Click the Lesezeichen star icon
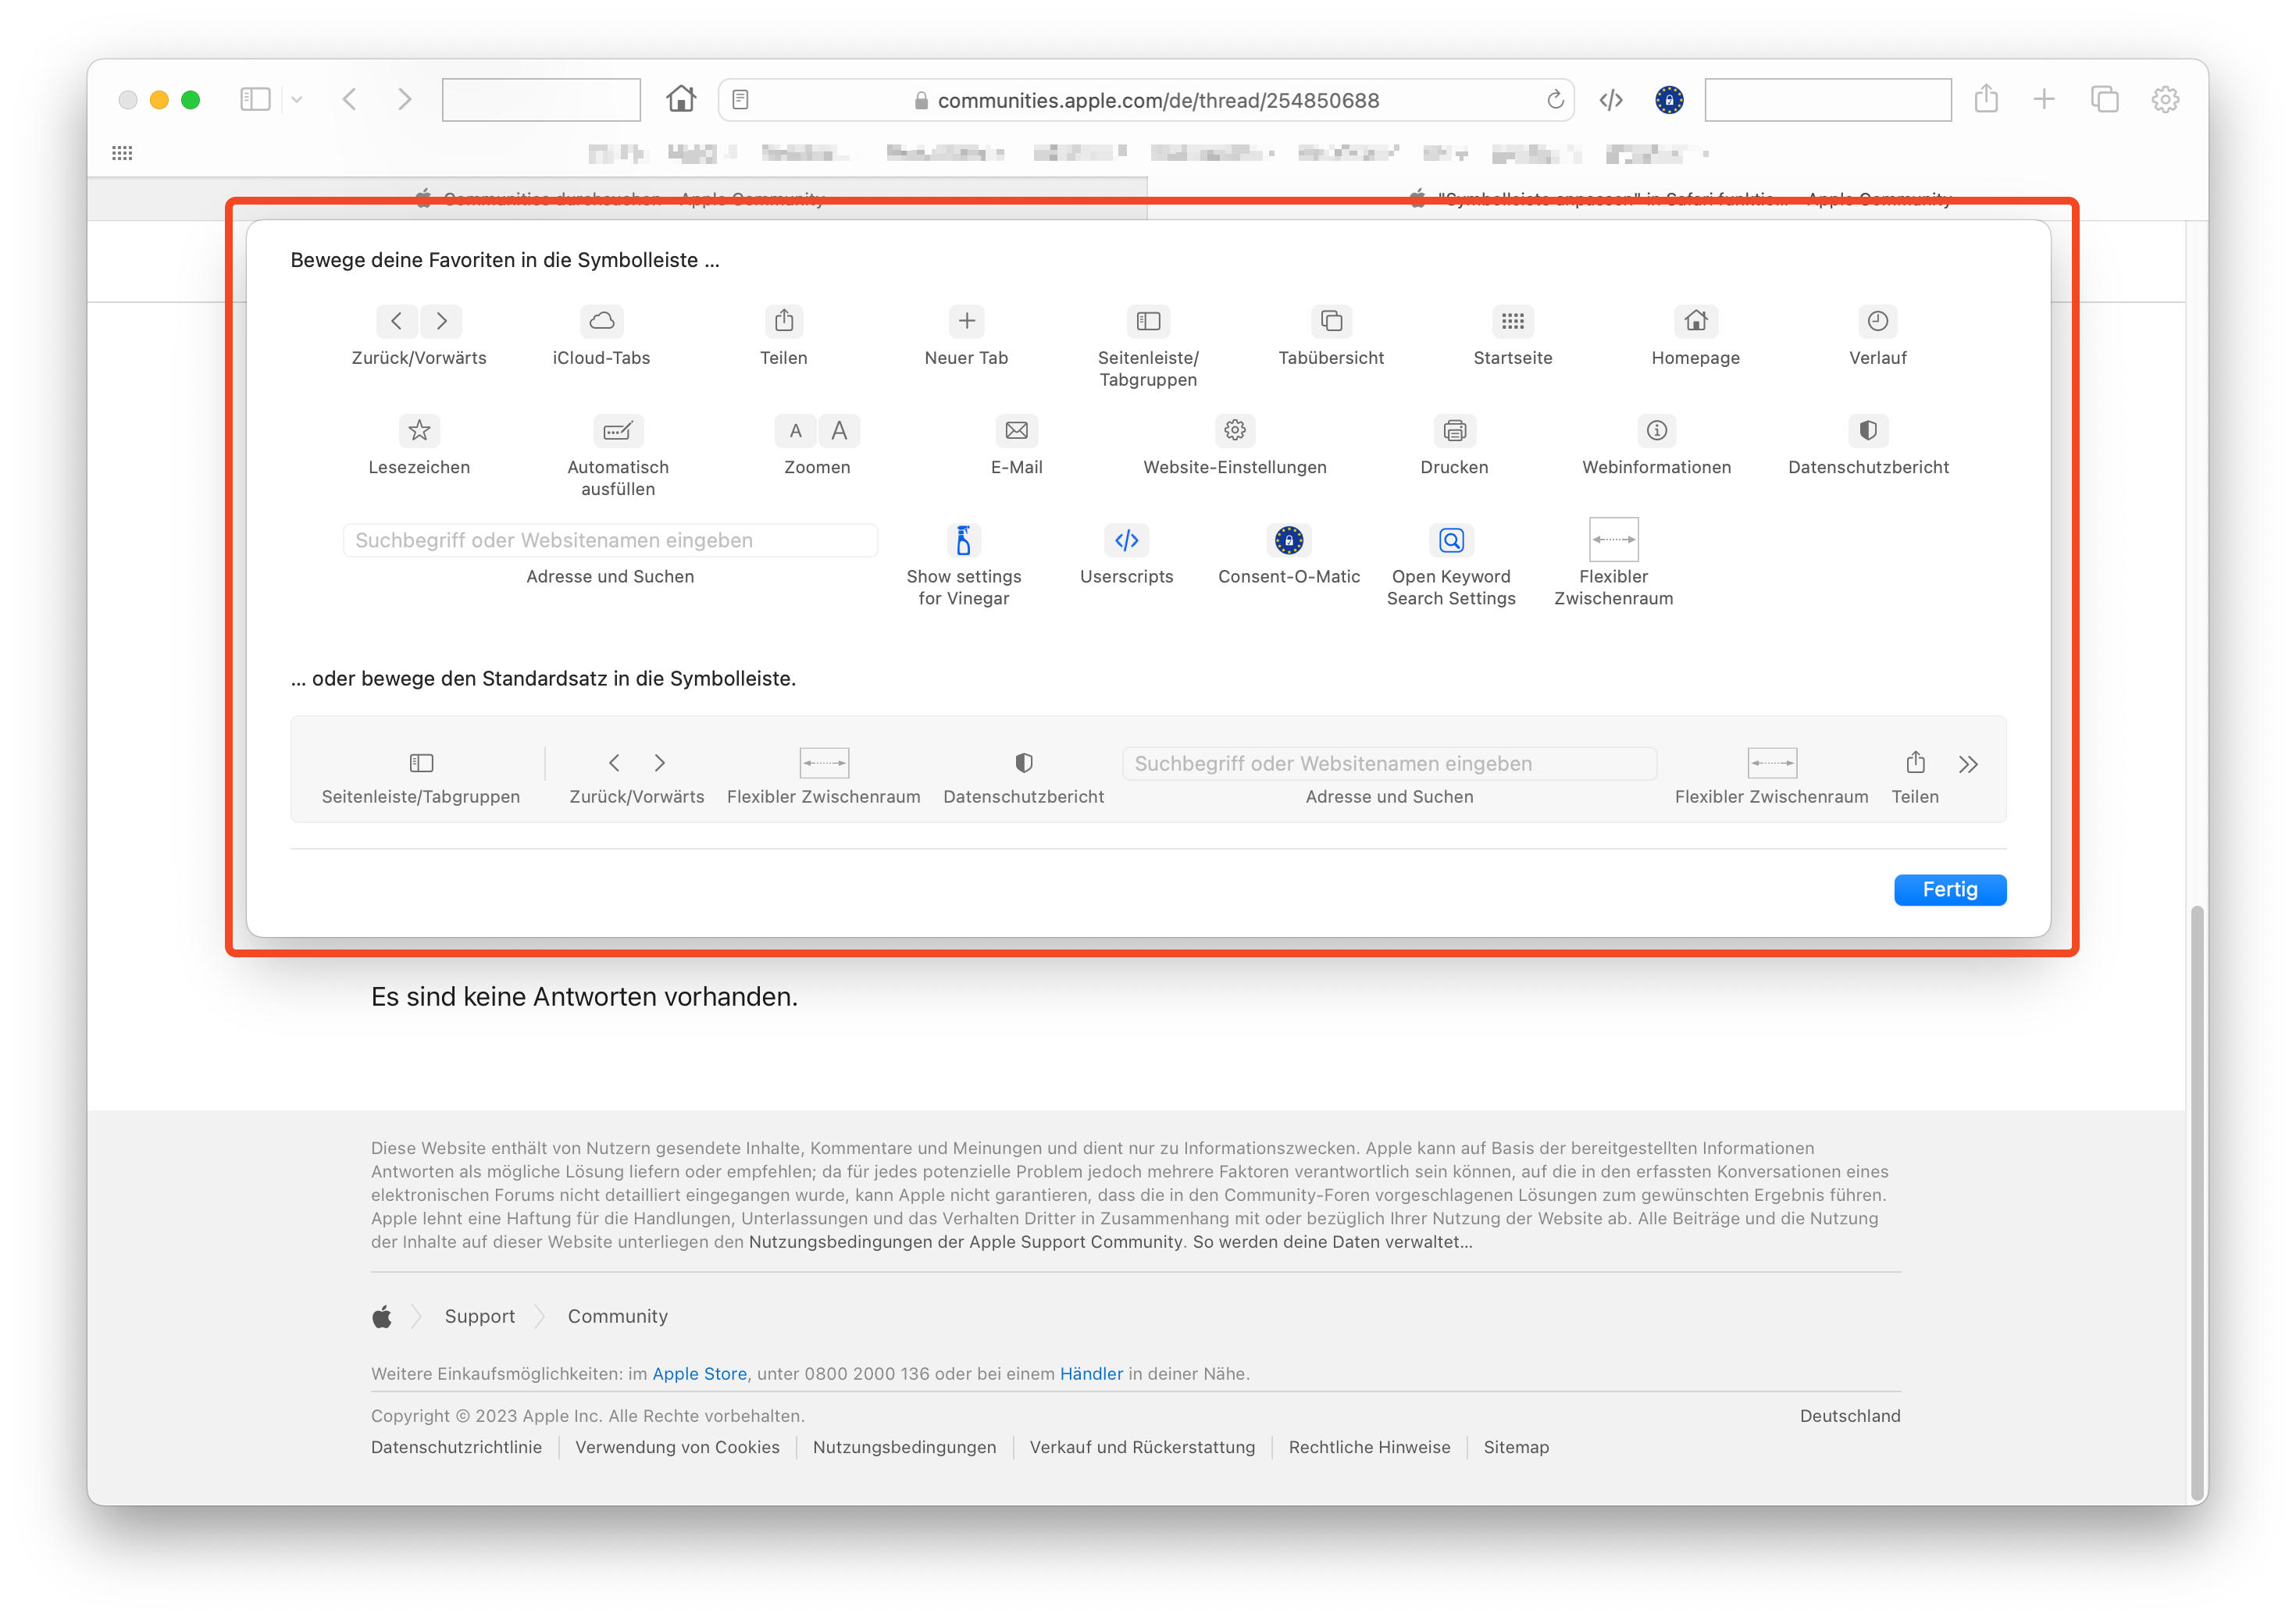Image resolution: width=2296 pixels, height=1621 pixels. click(419, 430)
